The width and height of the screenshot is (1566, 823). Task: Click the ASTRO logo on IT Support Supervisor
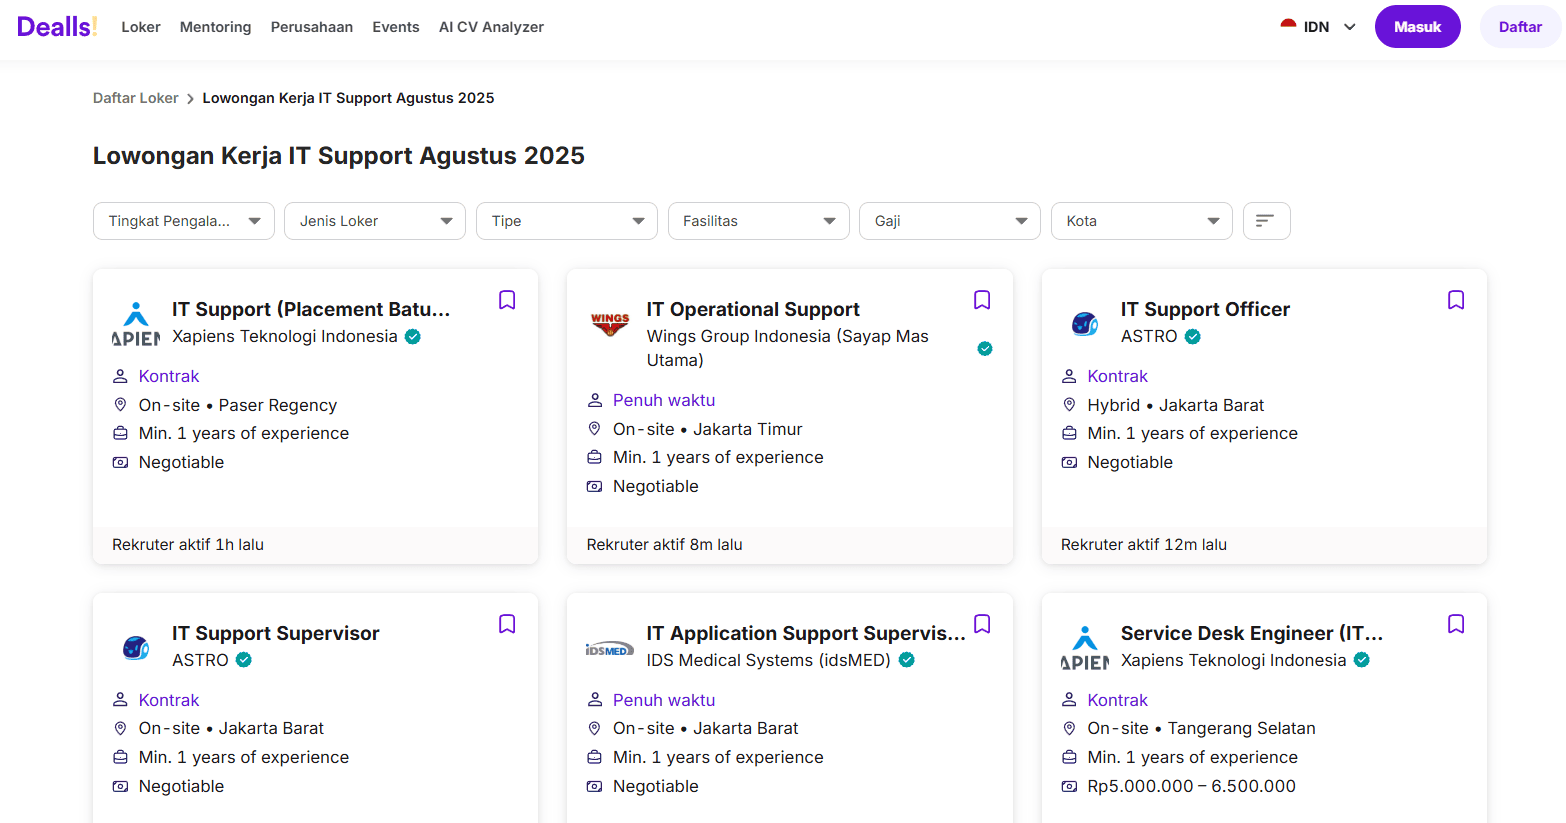[136, 648]
